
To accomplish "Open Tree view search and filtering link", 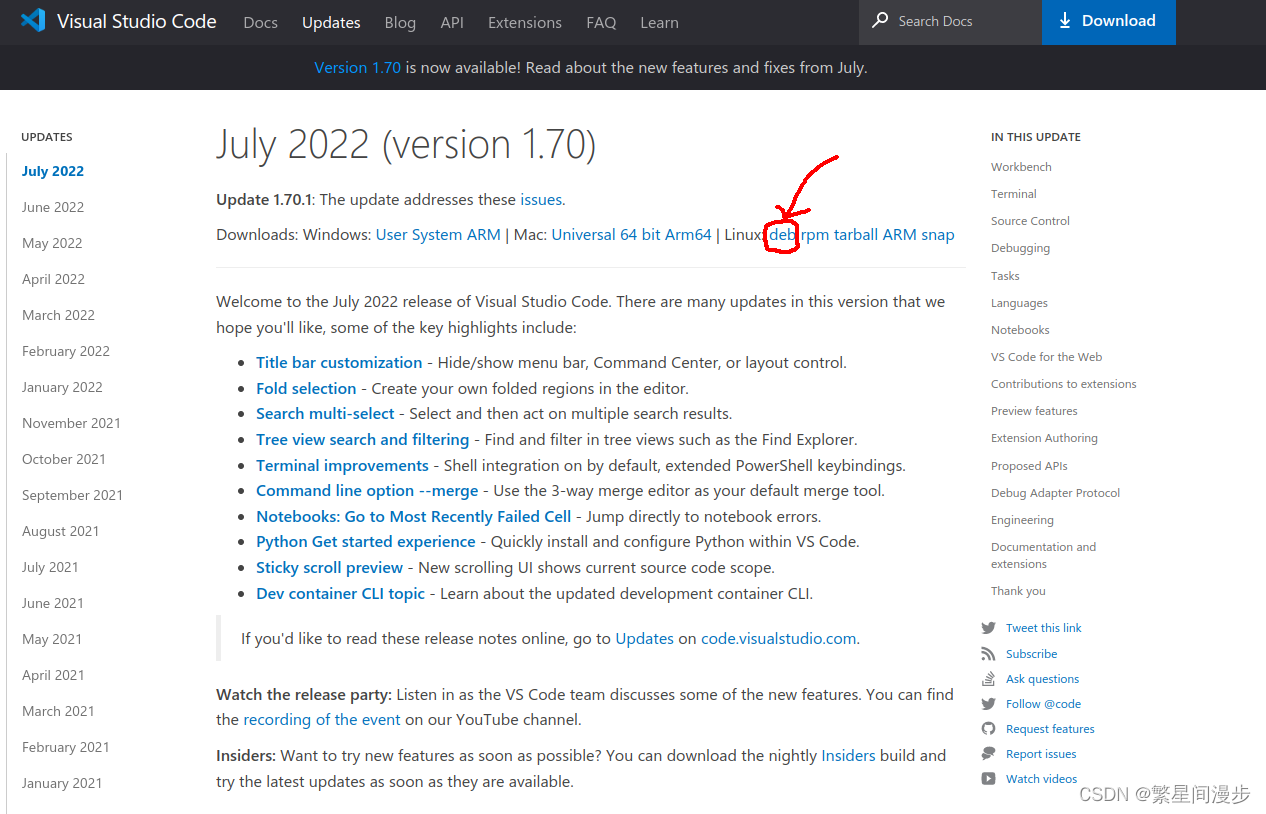I will coord(362,440).
